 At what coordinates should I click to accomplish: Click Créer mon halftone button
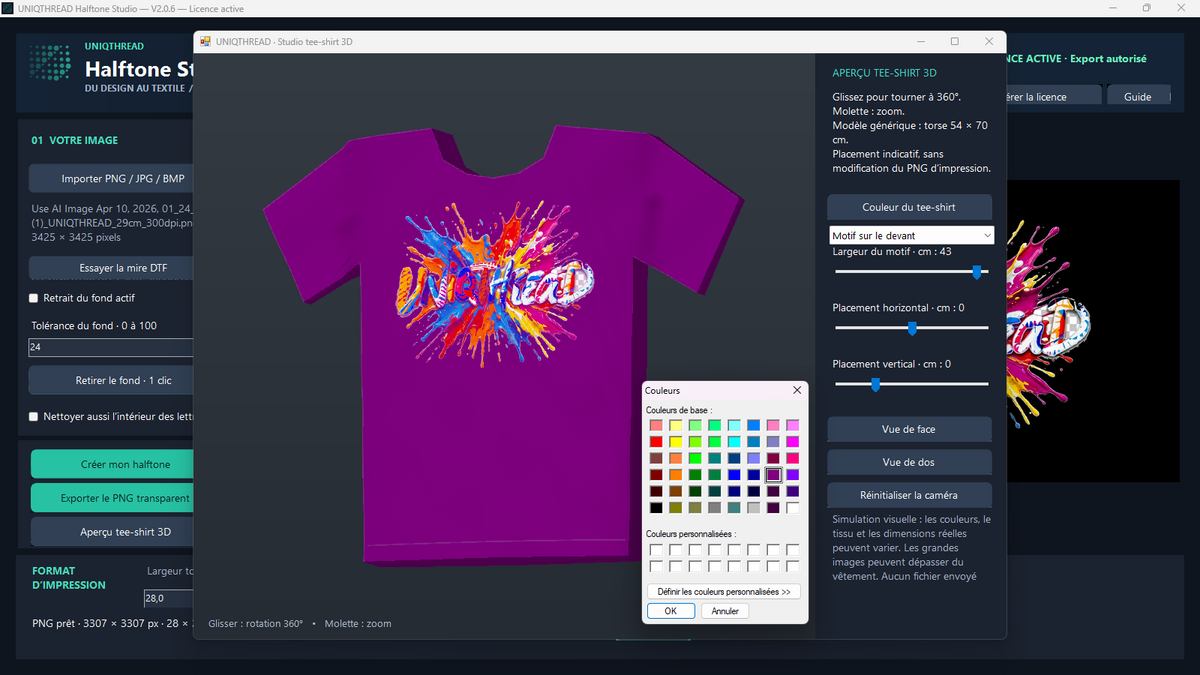point(111,464)
